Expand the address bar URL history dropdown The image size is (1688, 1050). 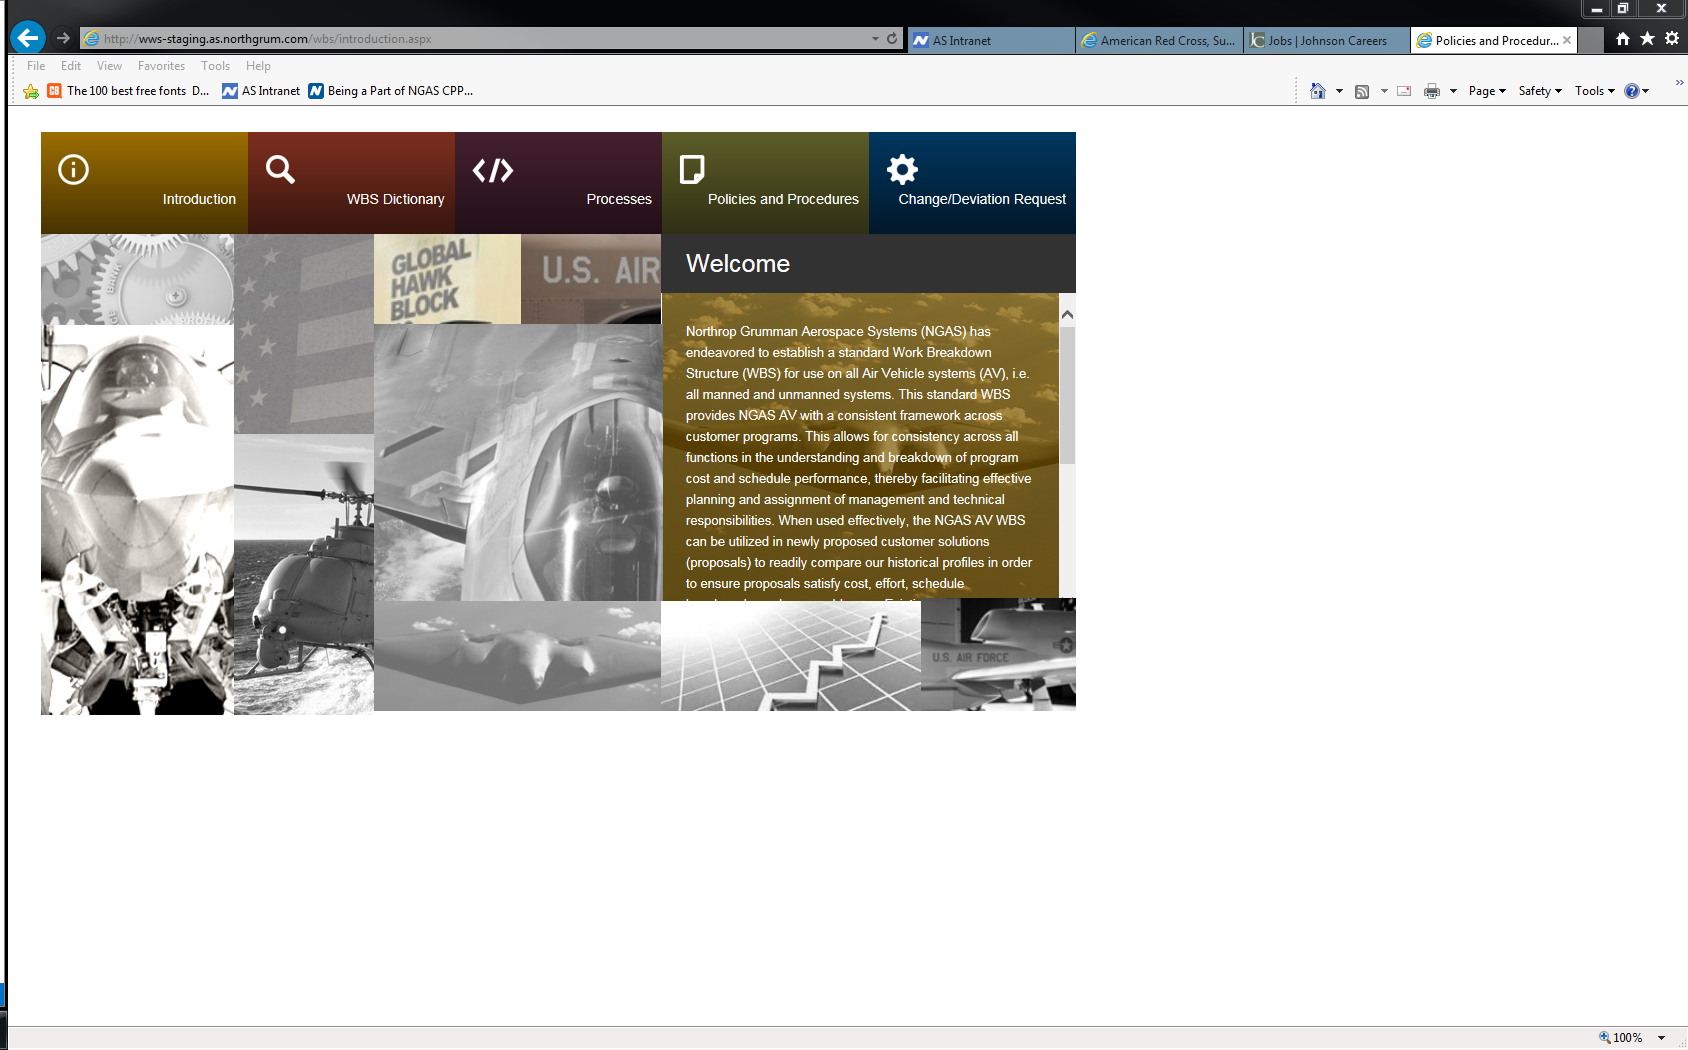[x=875, y=39]
